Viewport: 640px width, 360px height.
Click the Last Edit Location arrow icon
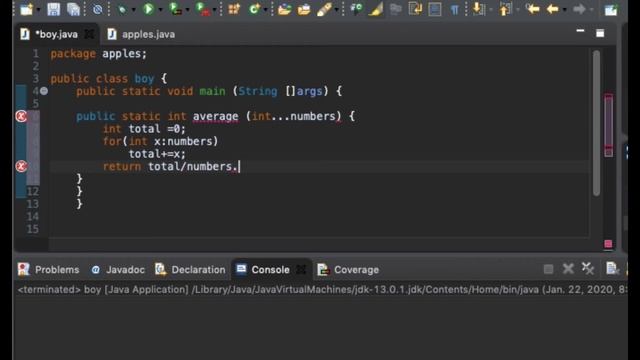pos(533,9)
